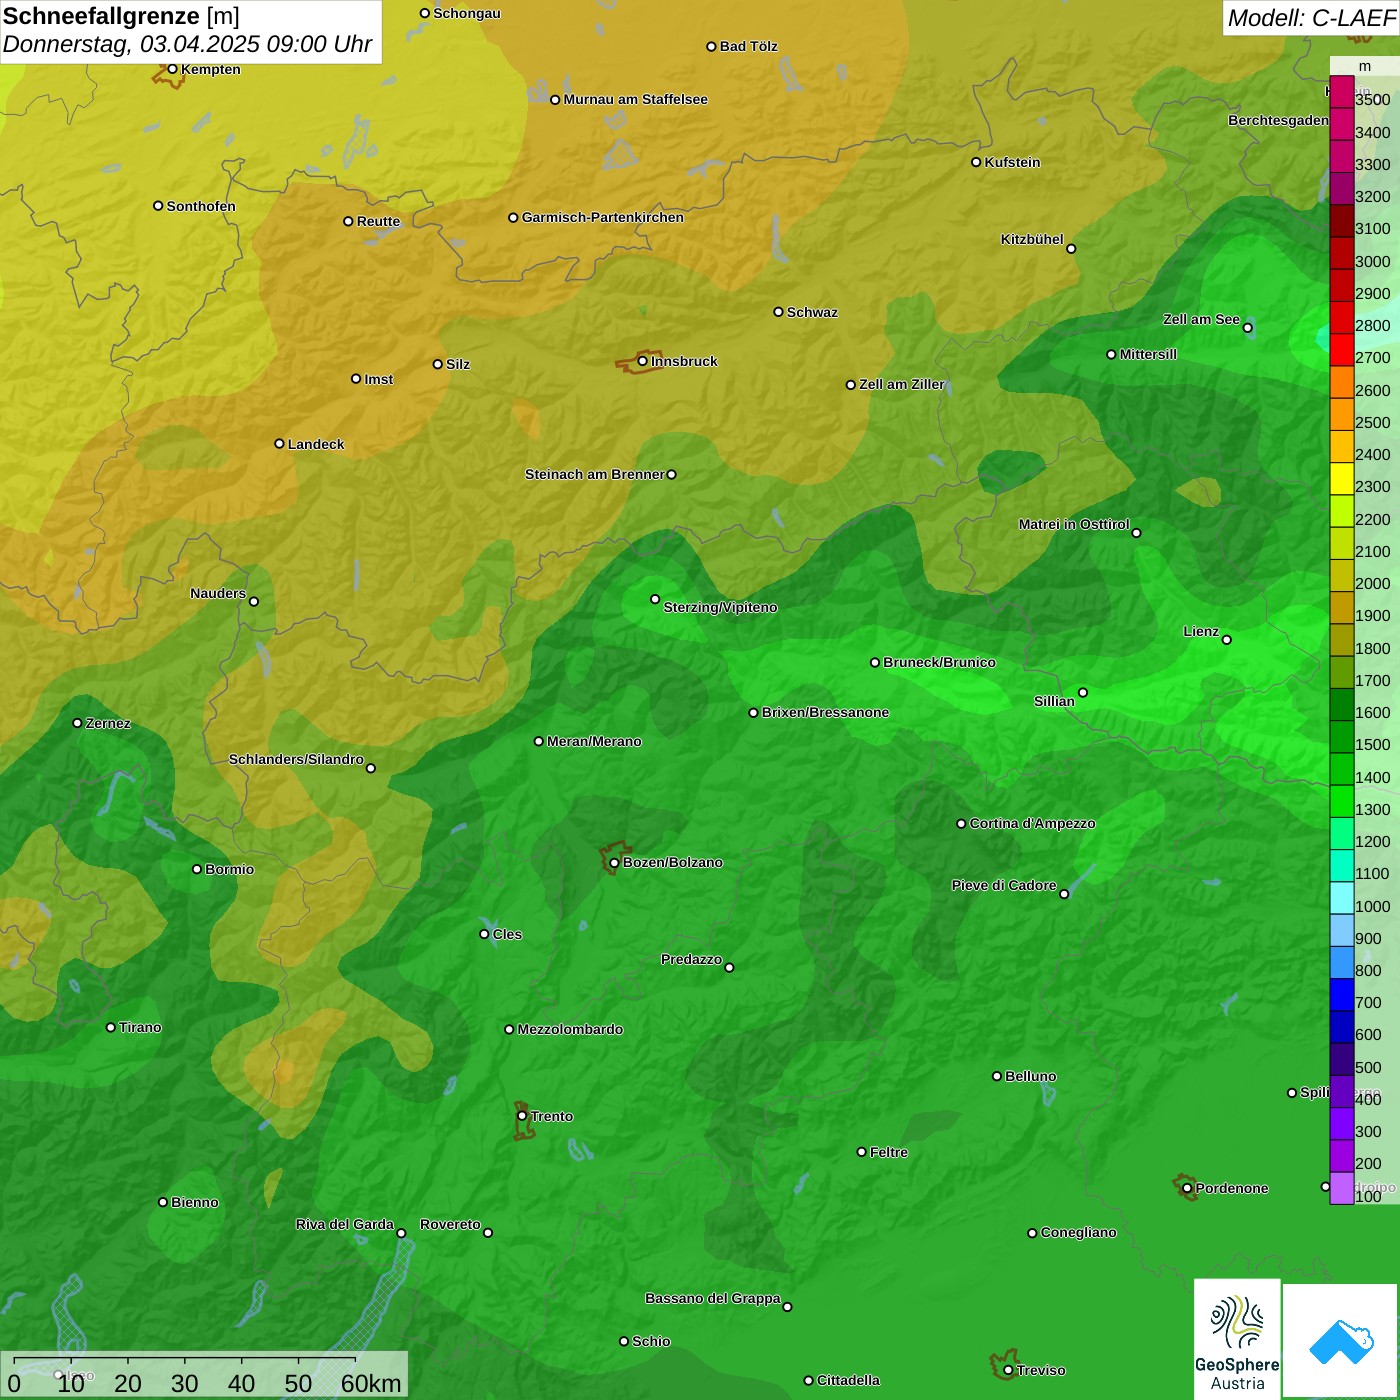This screenshot has width=1400, height=1400.
Task: Click the Sterzing/Vipiteno marker dot
Action: click(656, 600)
